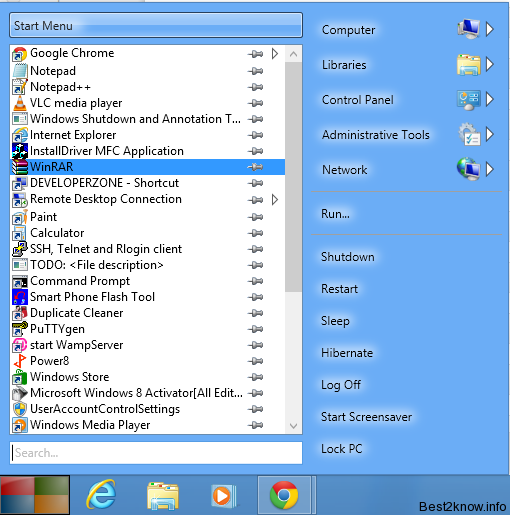The width and height of the screenshot is (510, 515).
Task: Open DEVELOPERZONE - Shortcut entry
Action: coord(147,183)
